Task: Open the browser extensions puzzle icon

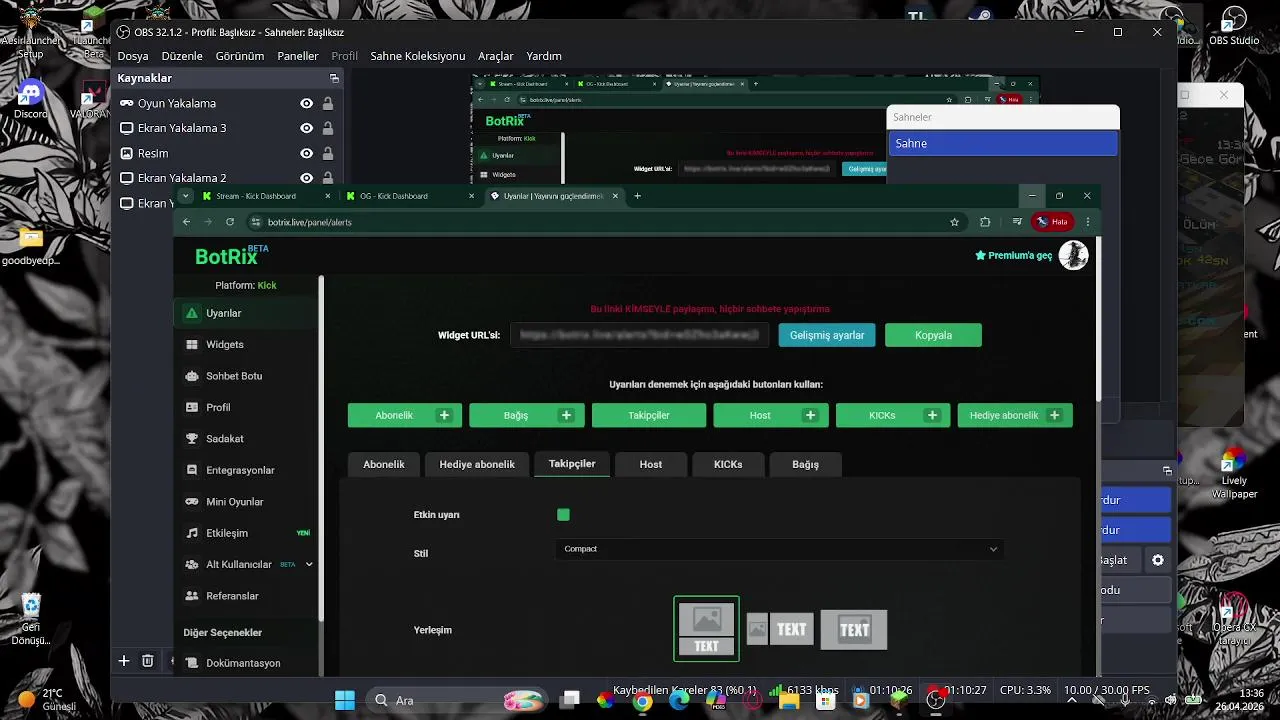Action: (x=985, y=222)
